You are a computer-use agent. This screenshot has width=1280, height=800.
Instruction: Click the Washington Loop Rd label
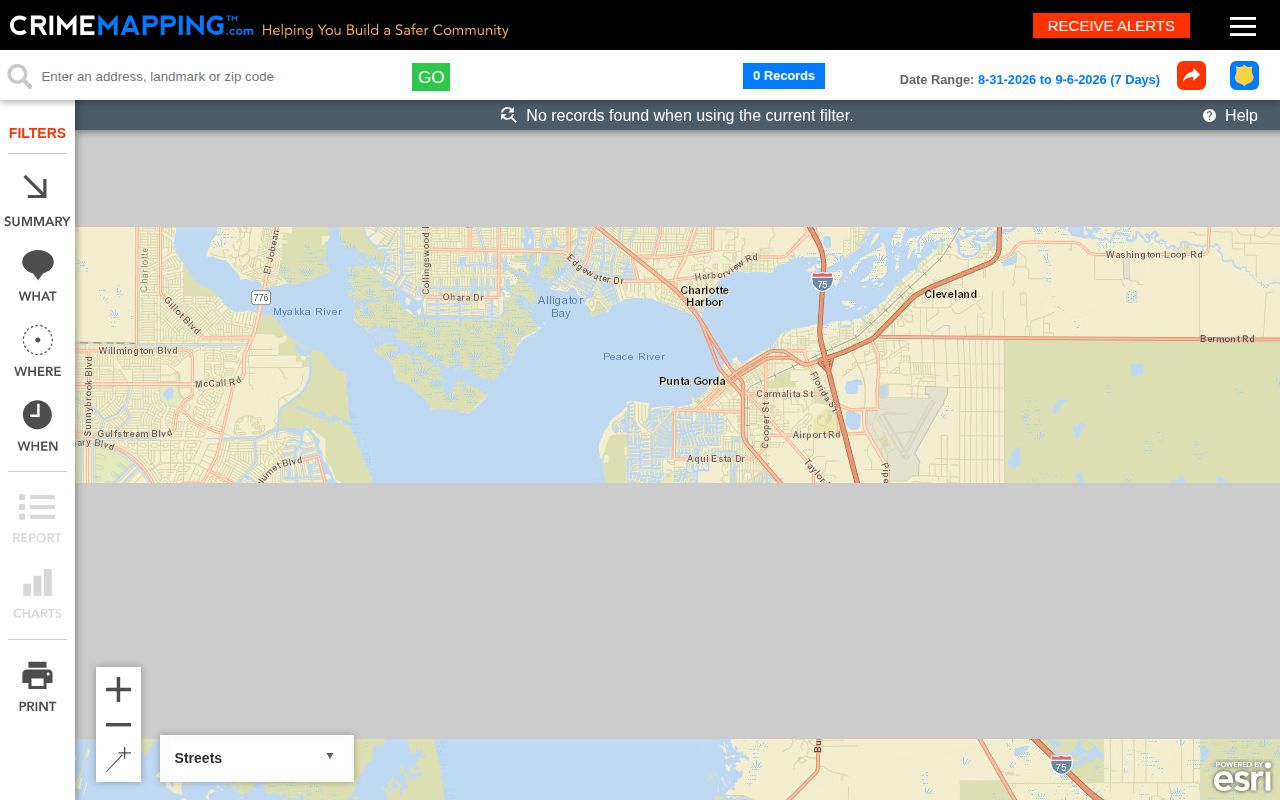[x=1153, y=255]
